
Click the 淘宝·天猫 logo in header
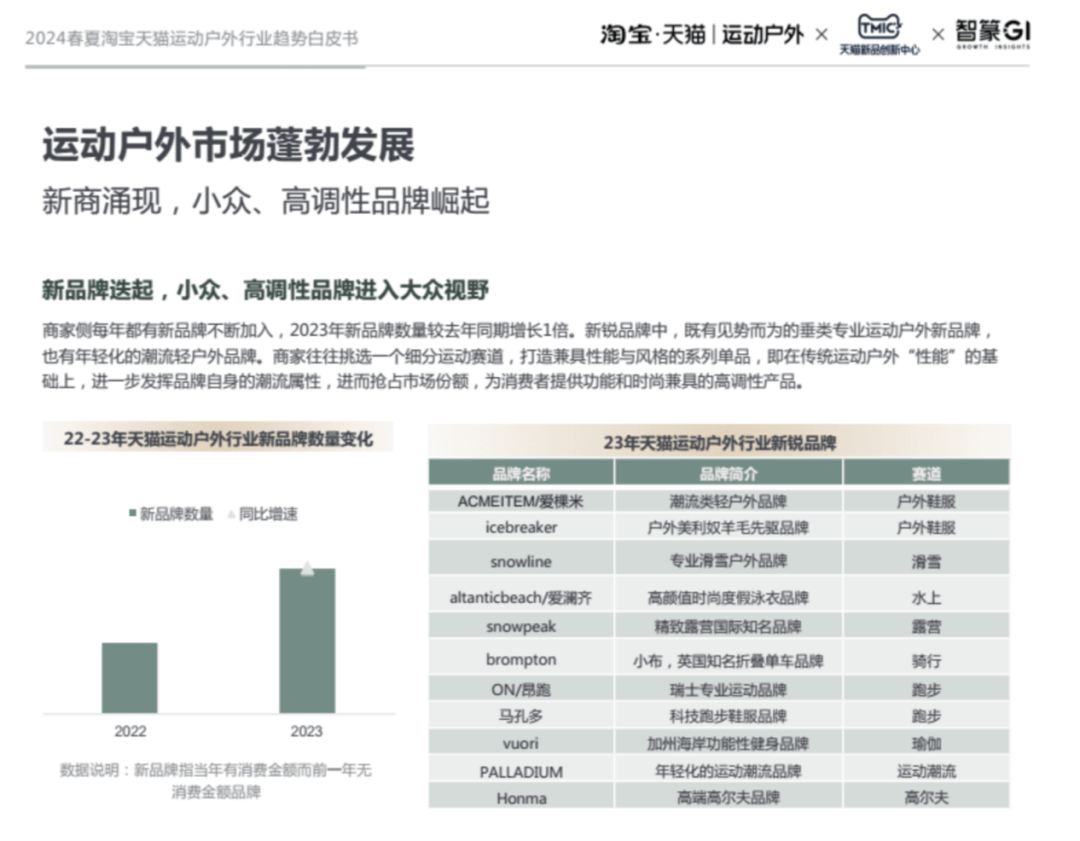point(653,34)
